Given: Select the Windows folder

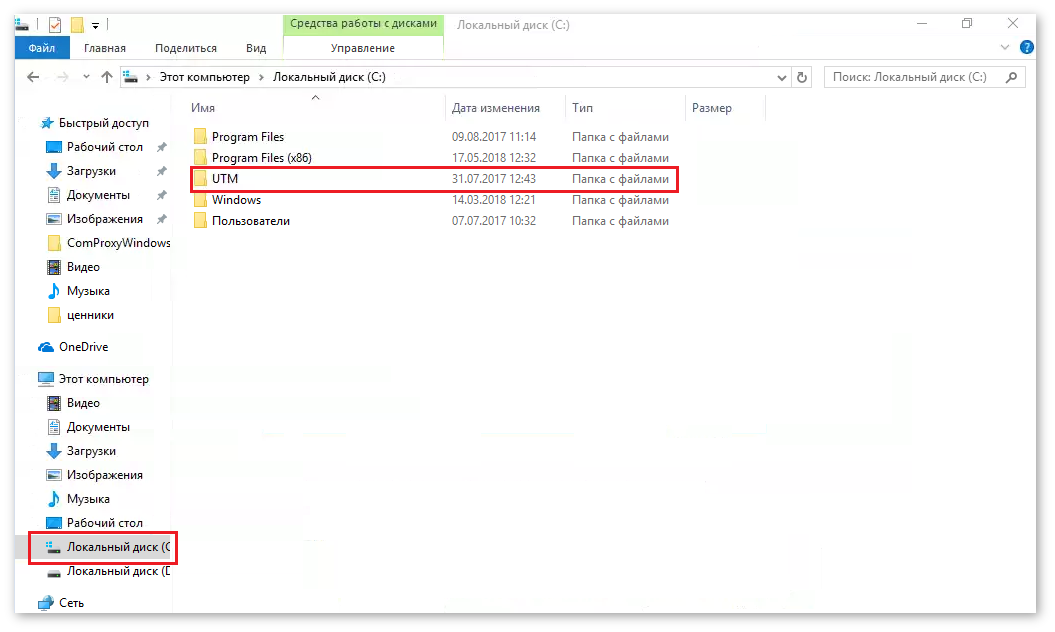Looking at the screenshot, I should [236, 200].
